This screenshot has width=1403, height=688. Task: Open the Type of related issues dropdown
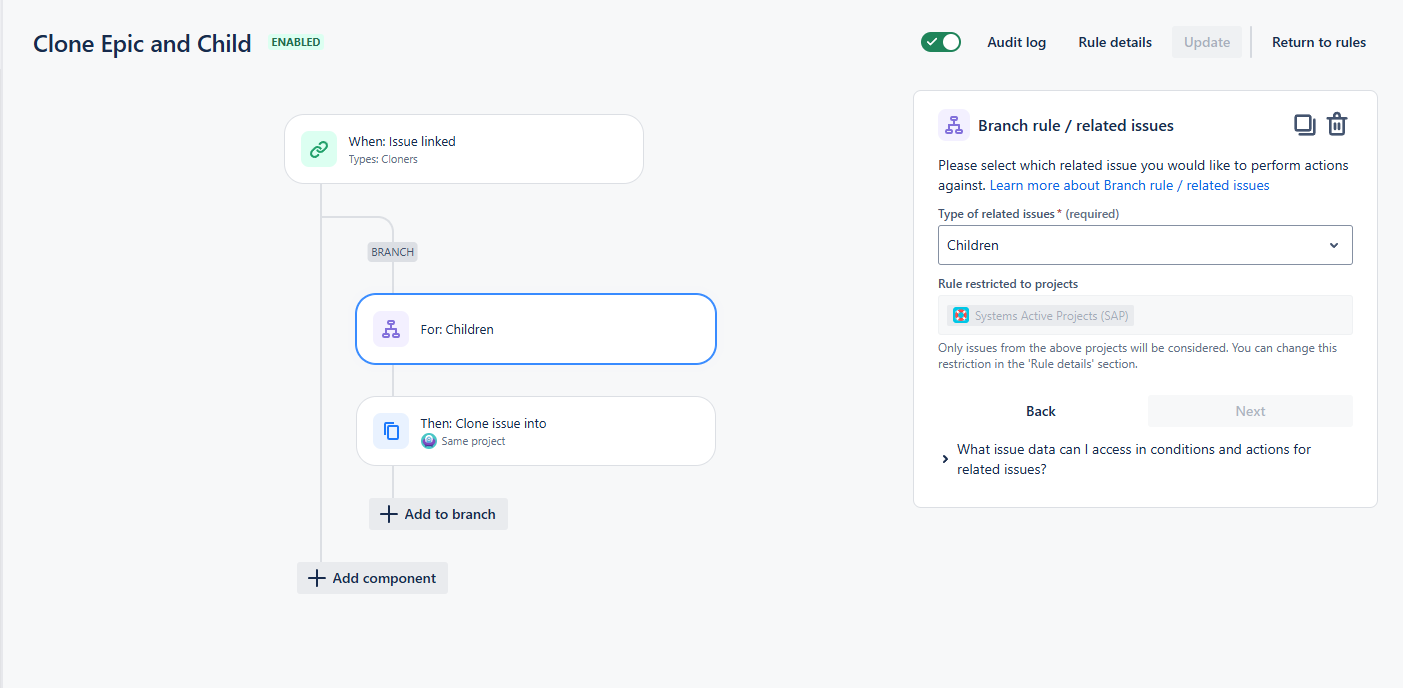pyautogui.click(x=1145, y=245)
